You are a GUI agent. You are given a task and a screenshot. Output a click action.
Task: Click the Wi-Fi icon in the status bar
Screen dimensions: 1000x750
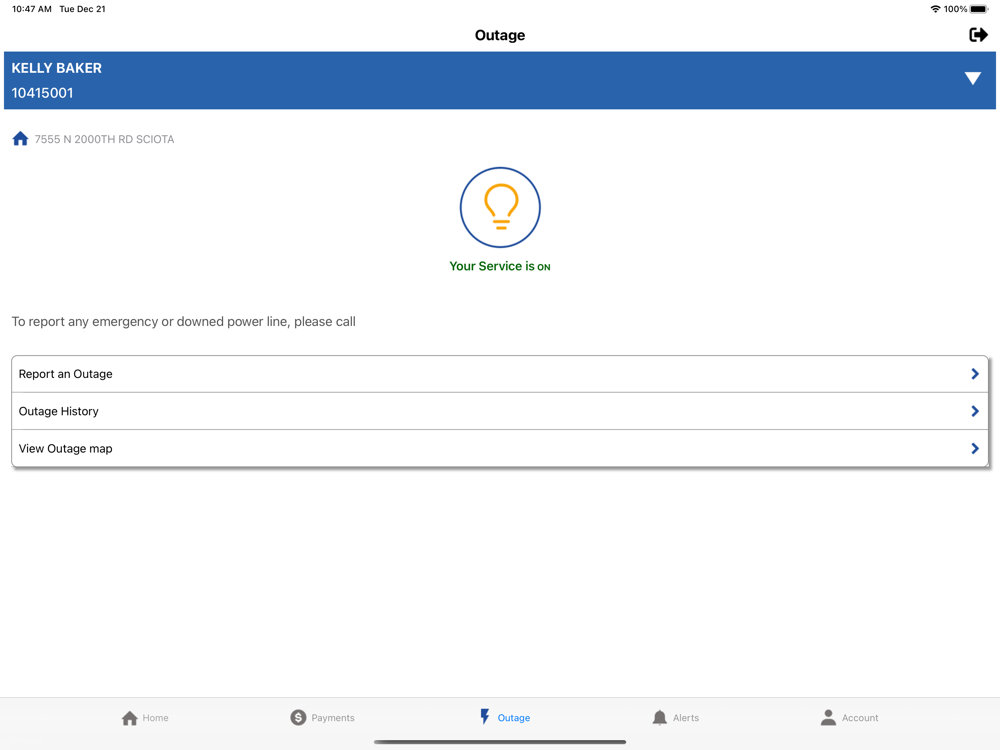tap(935, 9)
